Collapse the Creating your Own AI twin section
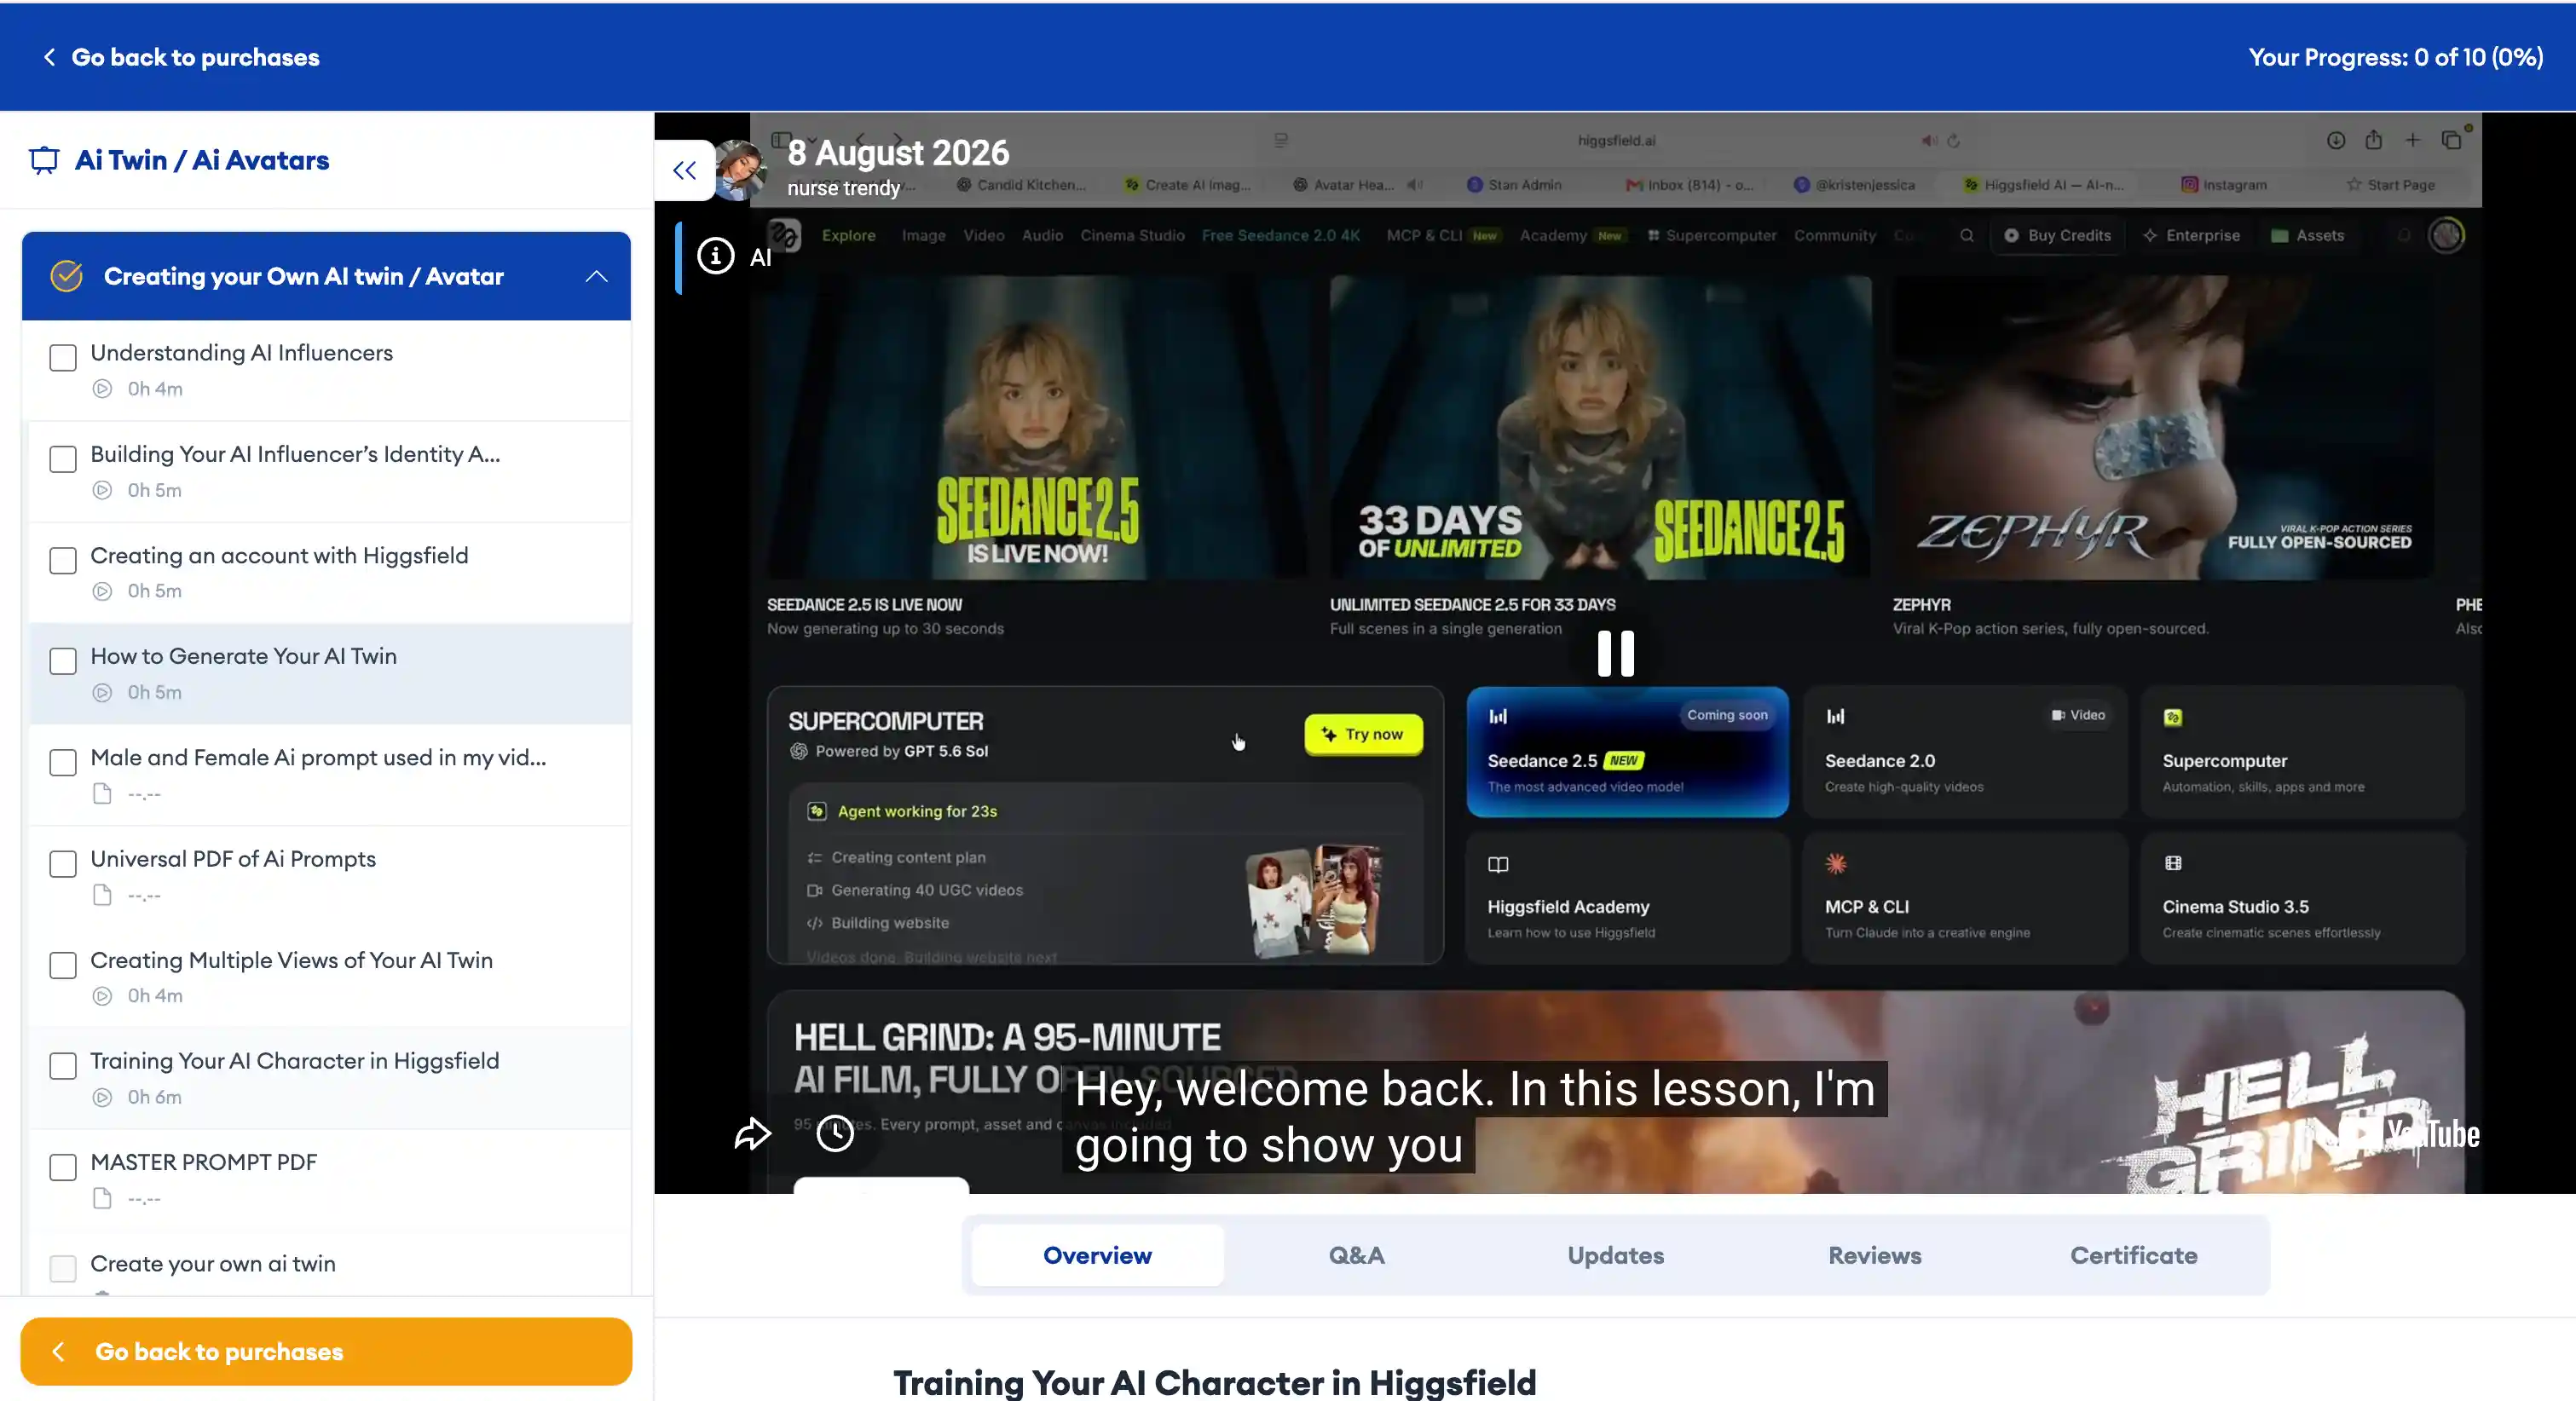The height and width of the screenshot is (1401, 2576). click(597, 276)
